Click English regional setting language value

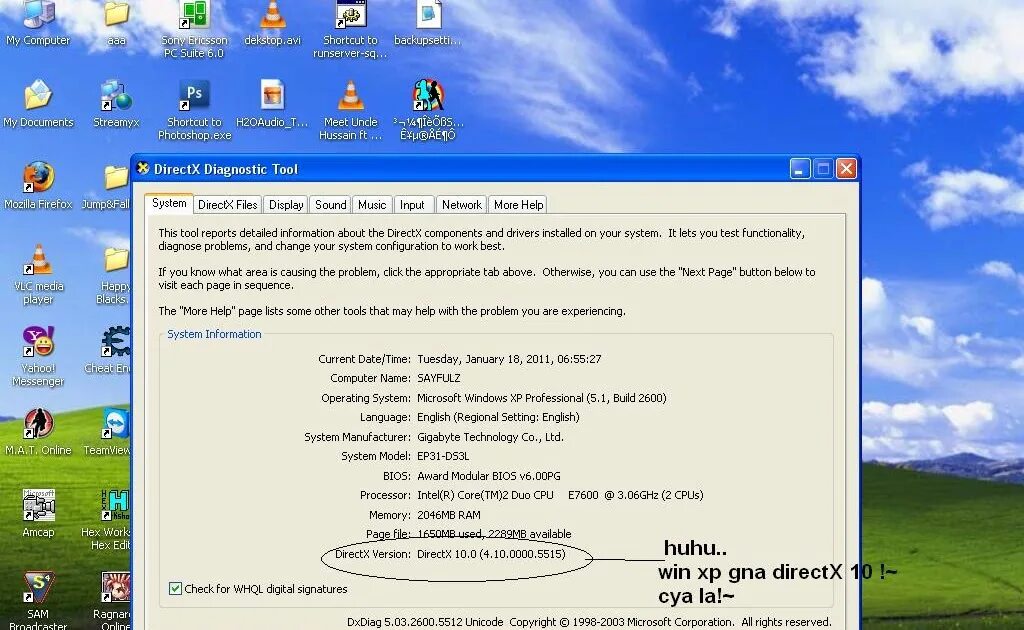(498, 417)
